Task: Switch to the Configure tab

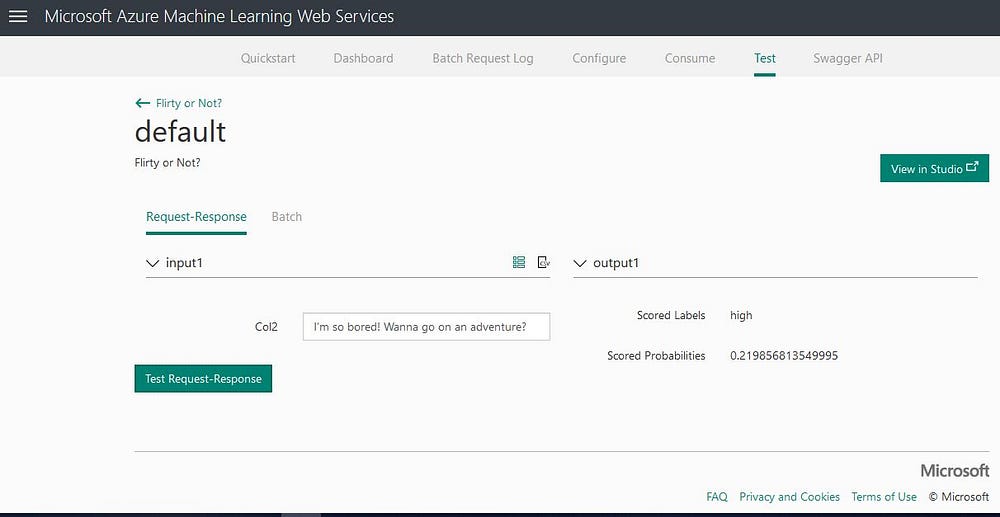Action: tap(599, 58)
